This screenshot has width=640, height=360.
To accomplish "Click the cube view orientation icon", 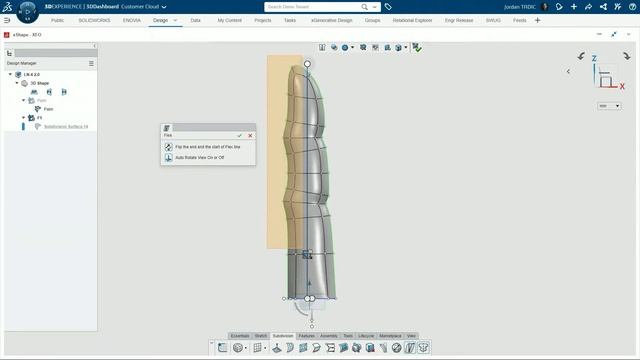I will (x=398, y=47).
